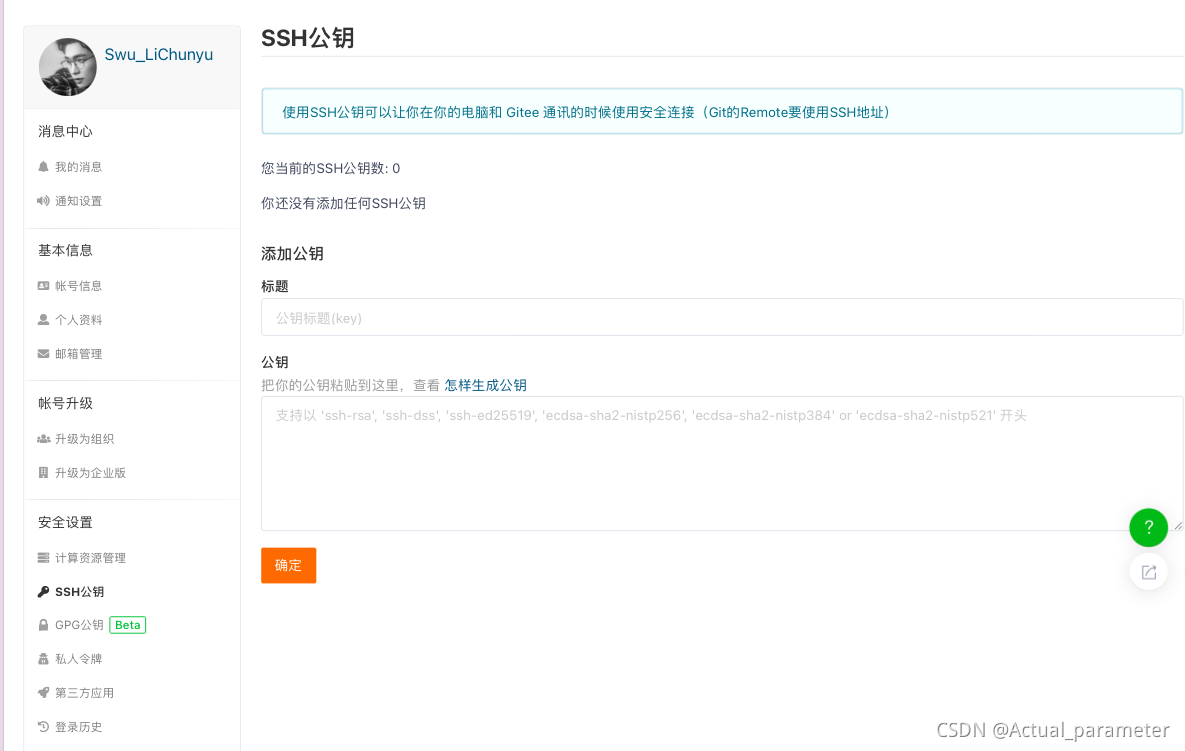This screenshot has width=1185, height=751.
Task: Click the blue SSH info notice text
Action: click(x=586, y=113)
